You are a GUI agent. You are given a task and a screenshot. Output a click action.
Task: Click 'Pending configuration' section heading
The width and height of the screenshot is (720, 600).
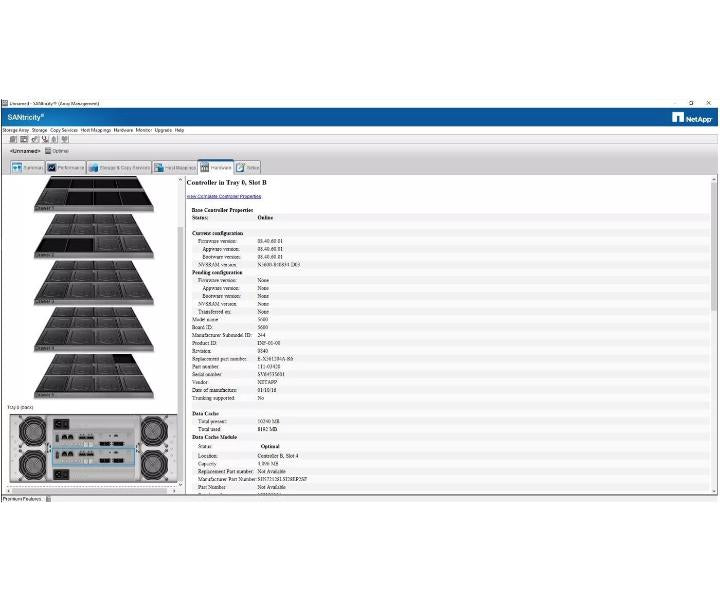coord(217,272)
